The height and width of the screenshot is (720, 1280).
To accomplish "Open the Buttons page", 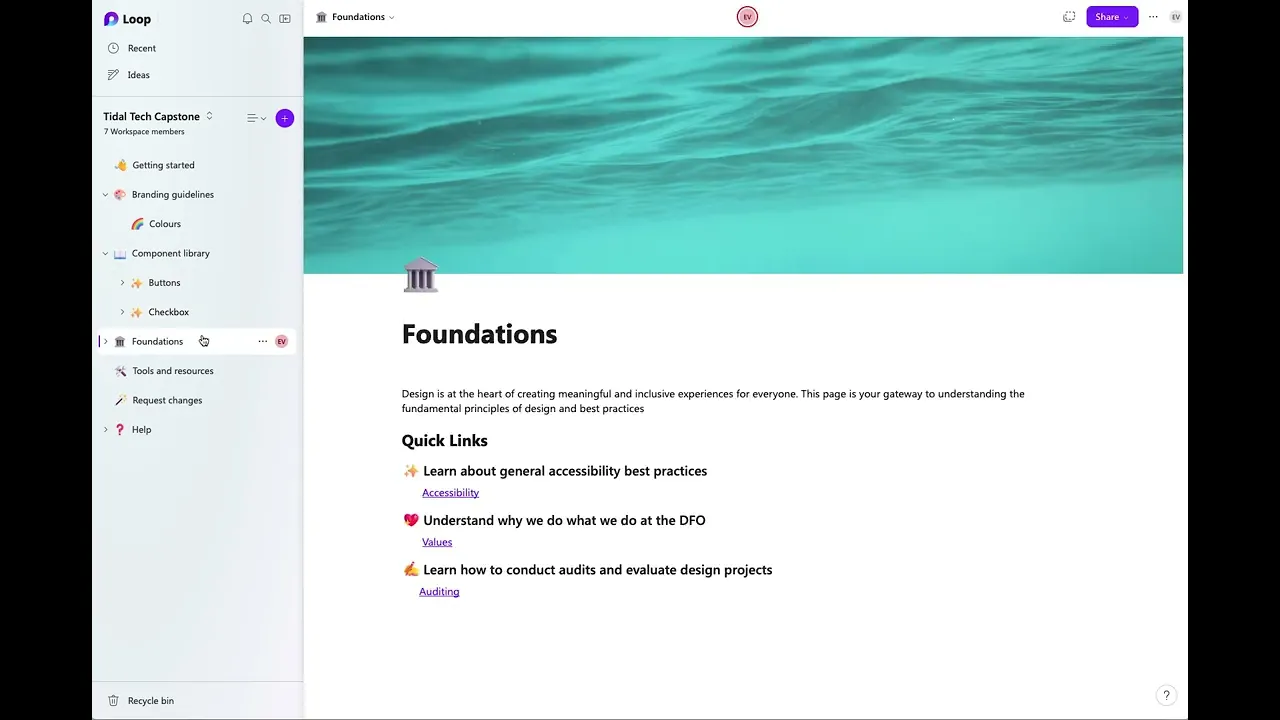I will click(165, 283).
